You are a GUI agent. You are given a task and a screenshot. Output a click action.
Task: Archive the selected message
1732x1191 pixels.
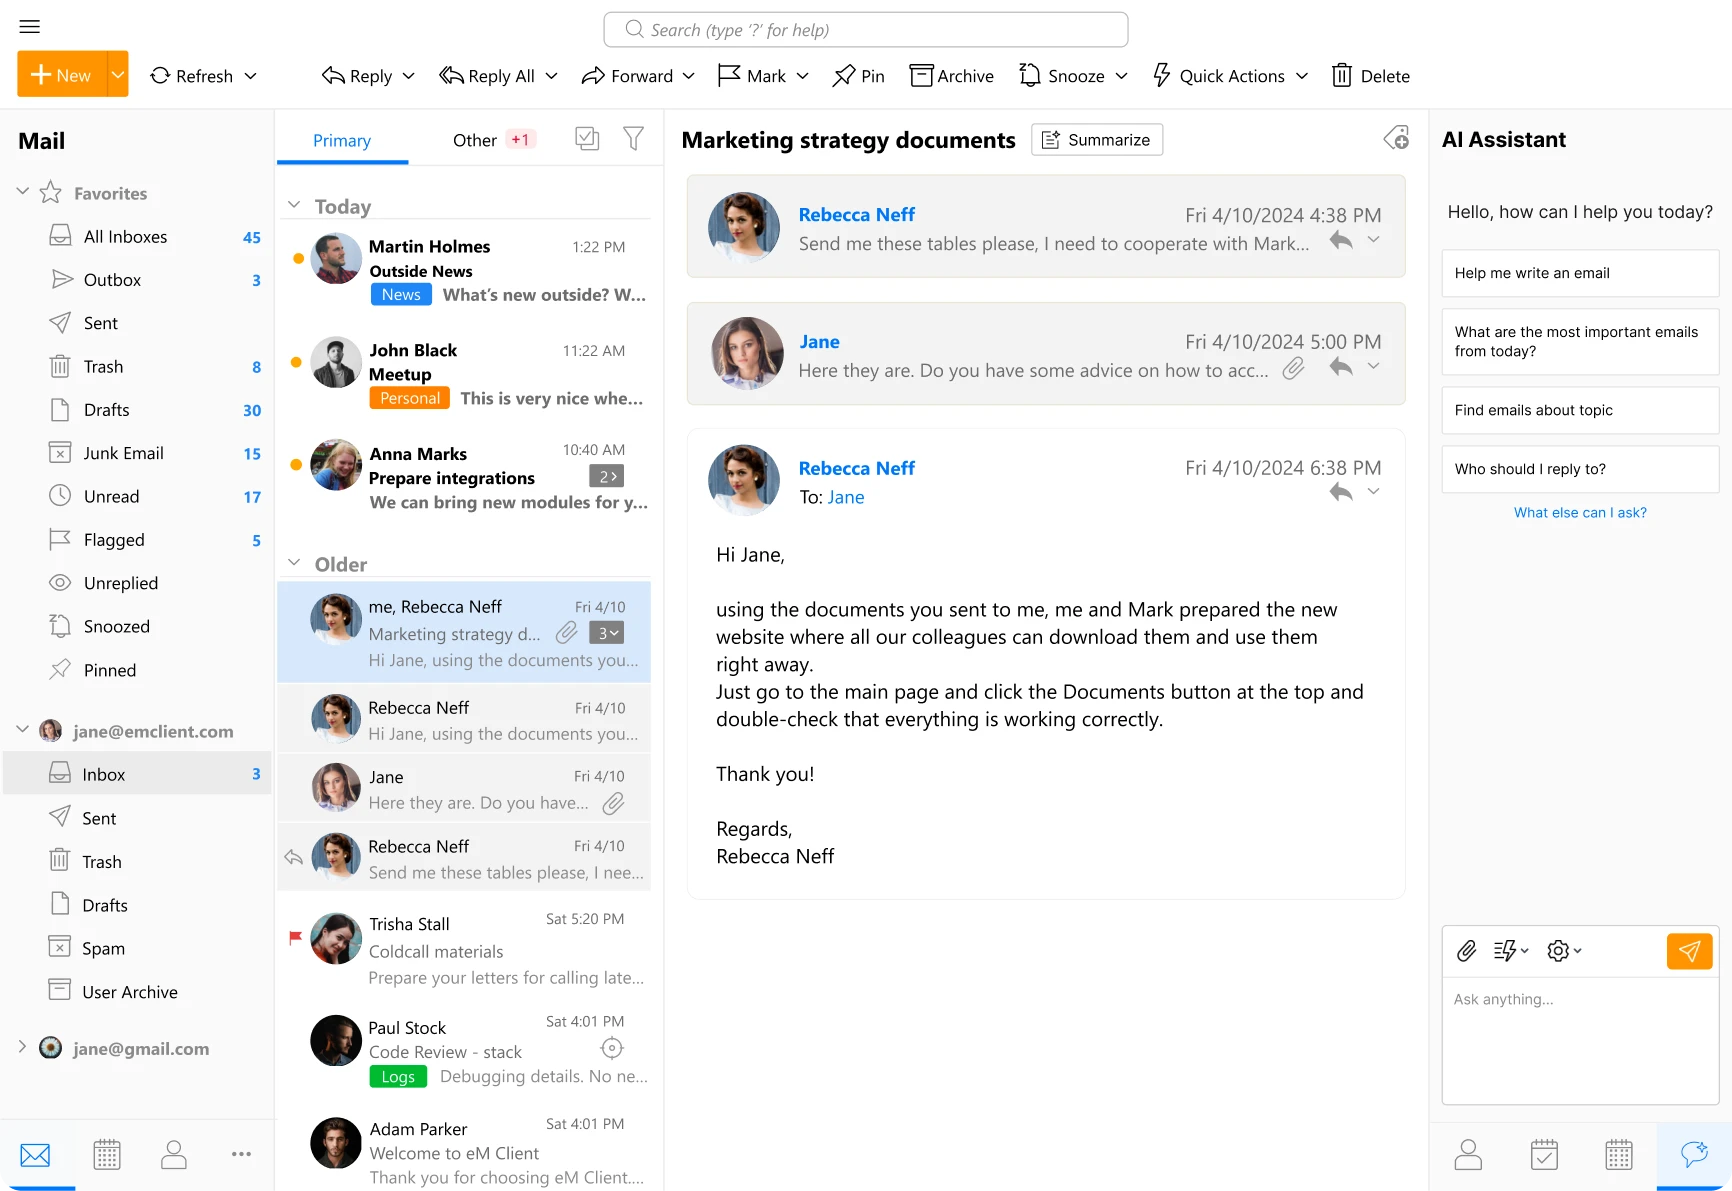(951, 76)
